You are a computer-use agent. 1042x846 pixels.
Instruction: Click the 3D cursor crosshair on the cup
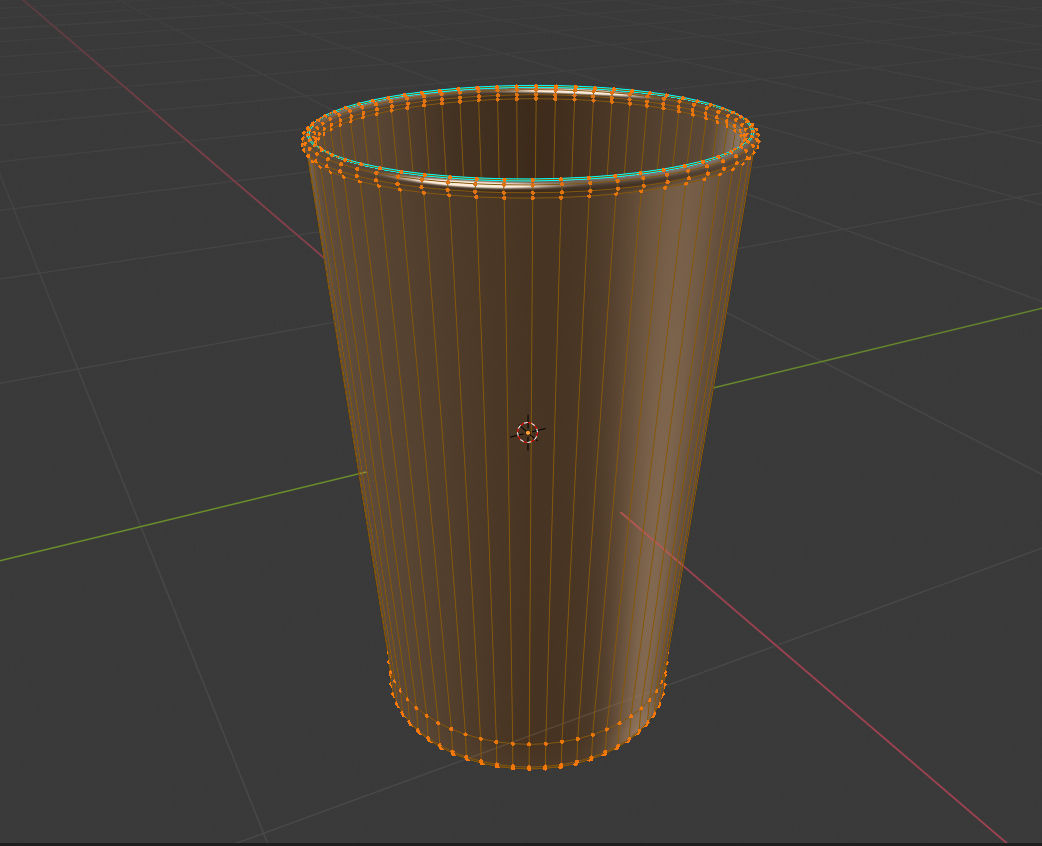click(528, 432)
